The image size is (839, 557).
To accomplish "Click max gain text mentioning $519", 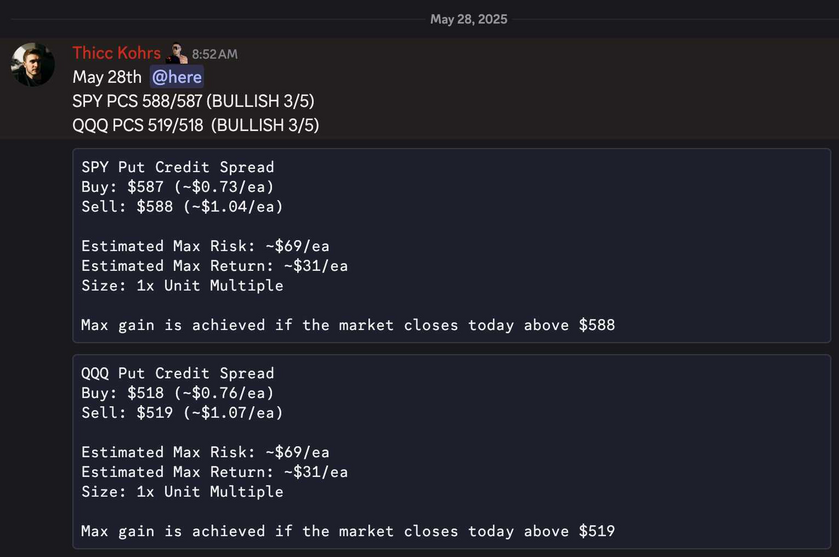I will pyautogui.click(x=348, y=531).
